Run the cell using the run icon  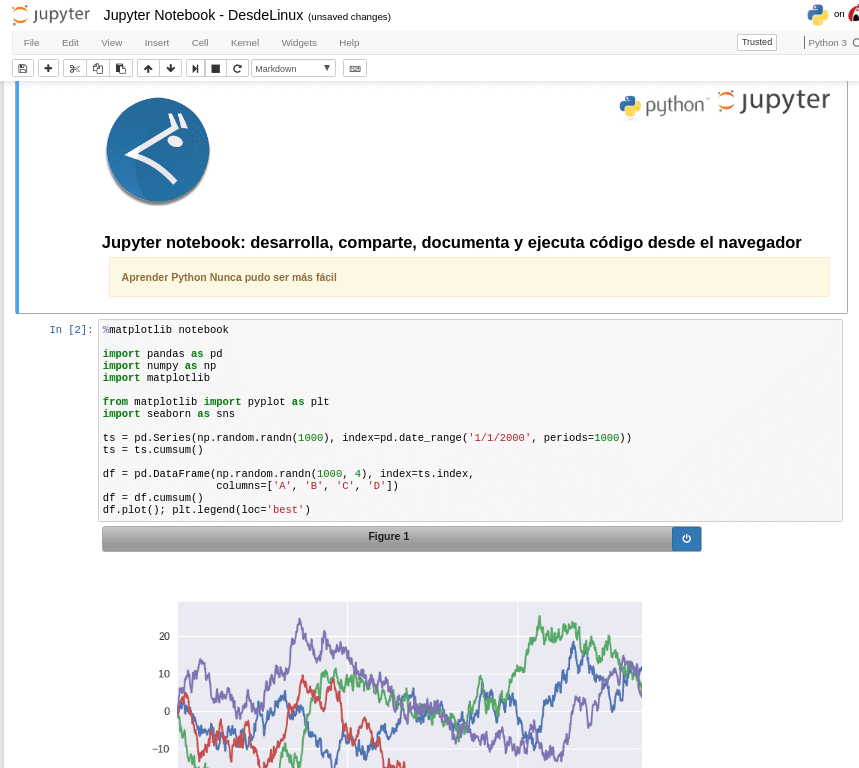point(194,68)
